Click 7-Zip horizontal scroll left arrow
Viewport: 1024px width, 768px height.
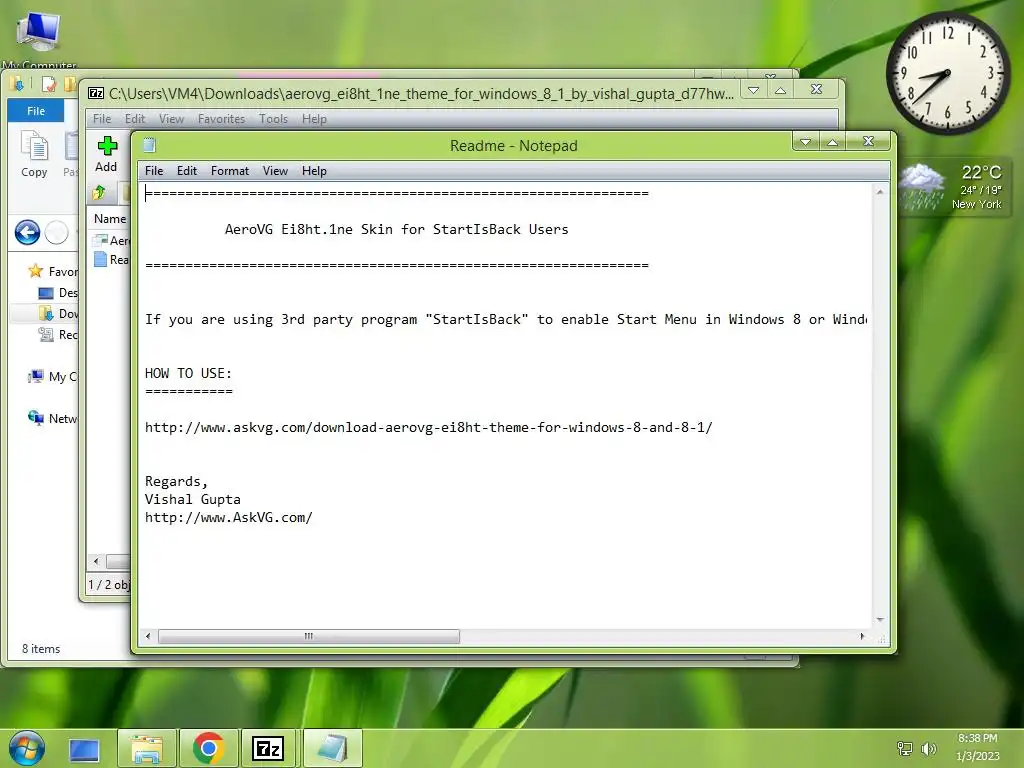[96, 561]
